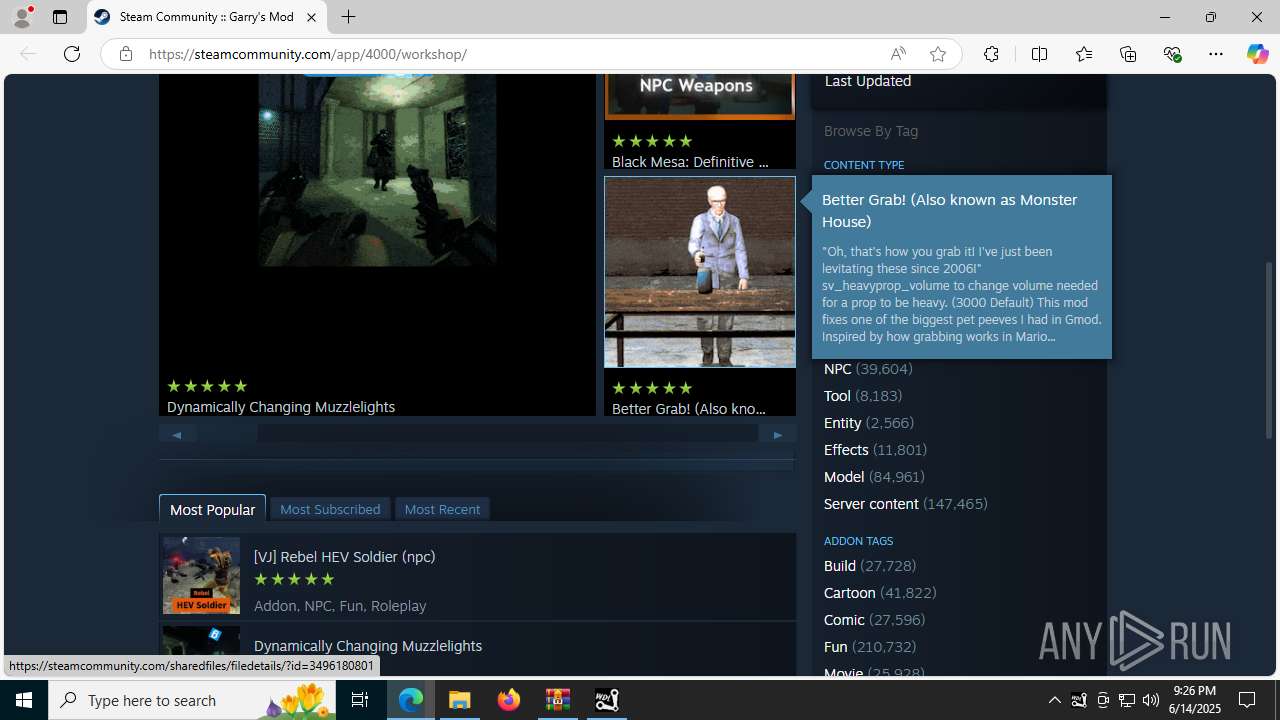The height and width of the screenshot is (720, 1280).
Task: Open a new tab with plus icon
Action: pos(348,17)
